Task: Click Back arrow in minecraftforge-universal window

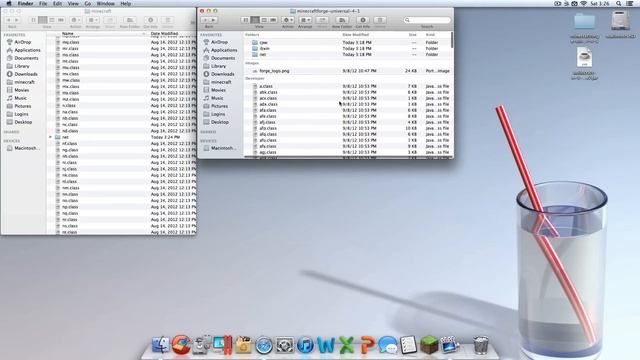Action: click(205, 20)
